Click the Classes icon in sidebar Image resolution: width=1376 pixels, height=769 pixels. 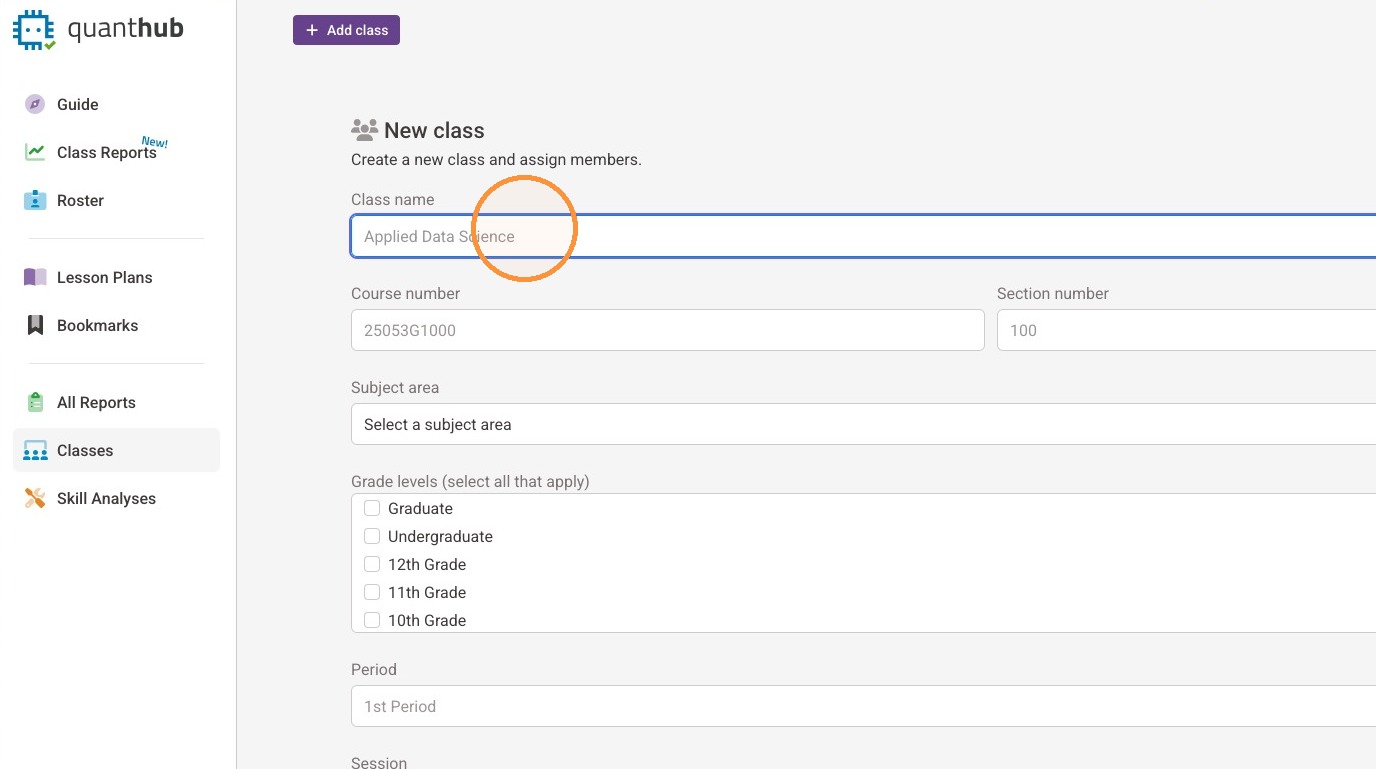(x=35, y=450)
